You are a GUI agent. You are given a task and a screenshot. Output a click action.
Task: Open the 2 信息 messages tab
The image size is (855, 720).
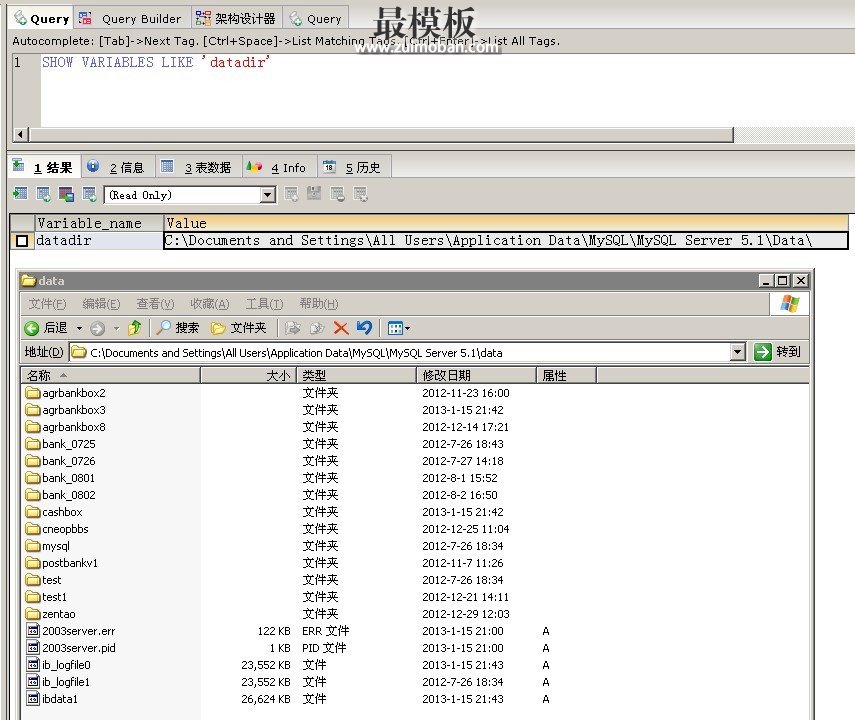(x=118, y=167)
